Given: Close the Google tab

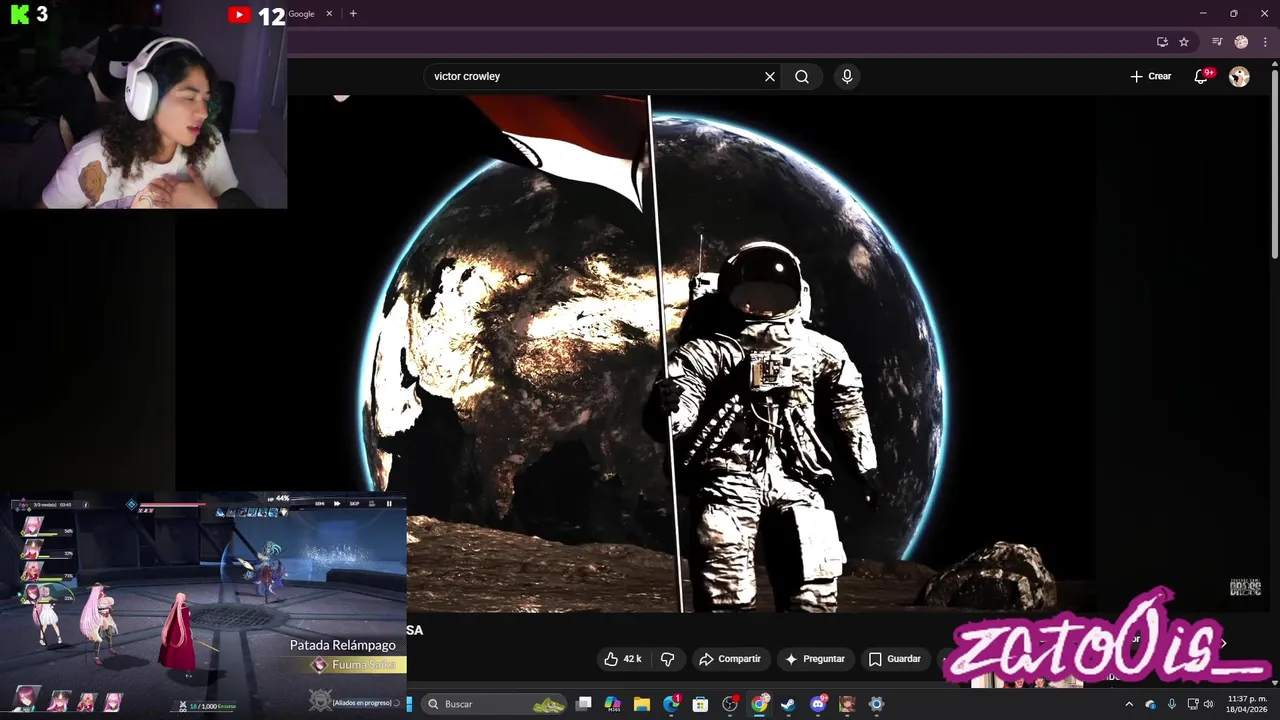Looking at the screenshot, I should pos(329,14).
